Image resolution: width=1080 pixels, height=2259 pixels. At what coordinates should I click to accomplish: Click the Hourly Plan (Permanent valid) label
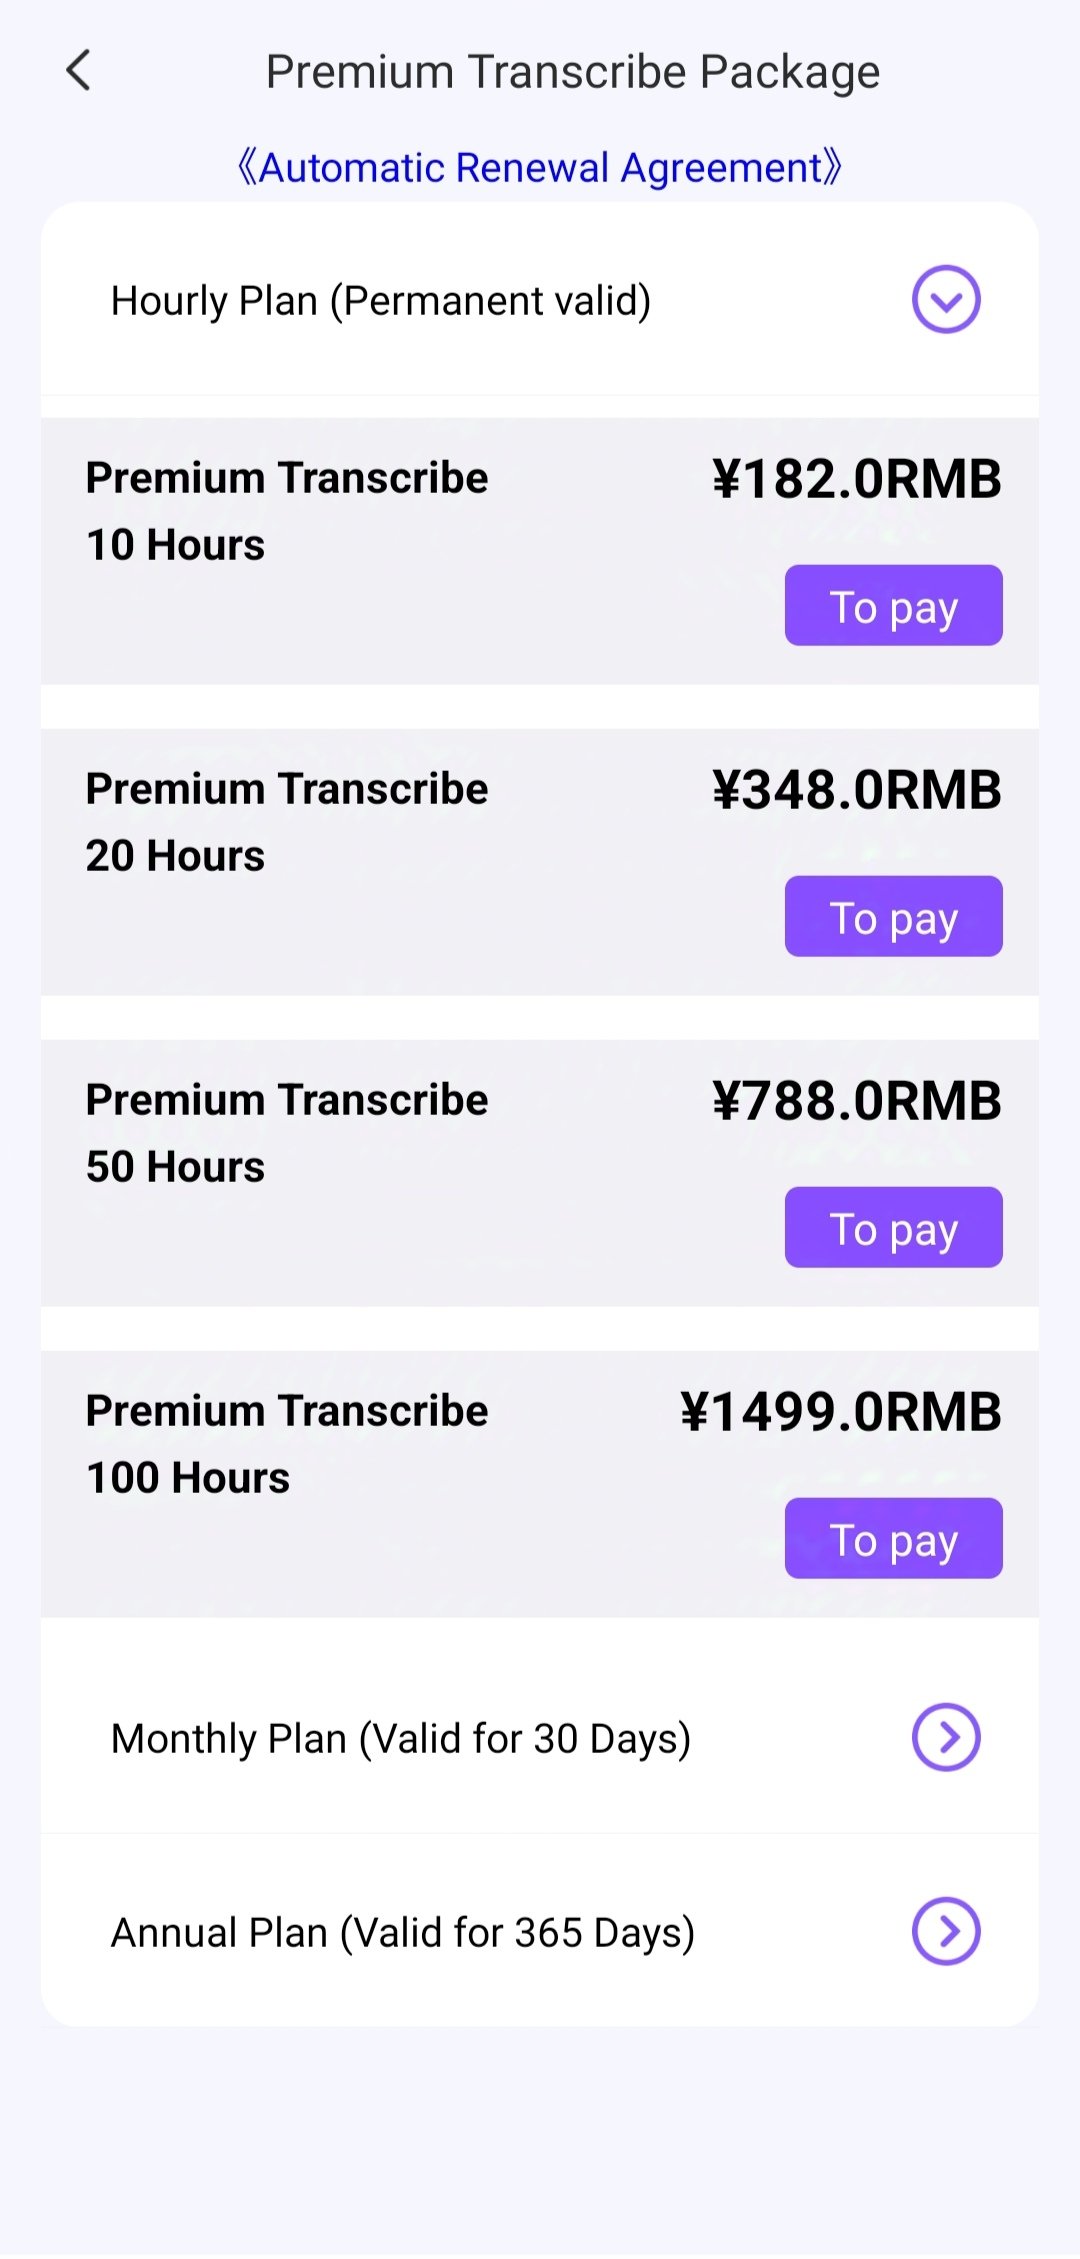click(381, 301)
